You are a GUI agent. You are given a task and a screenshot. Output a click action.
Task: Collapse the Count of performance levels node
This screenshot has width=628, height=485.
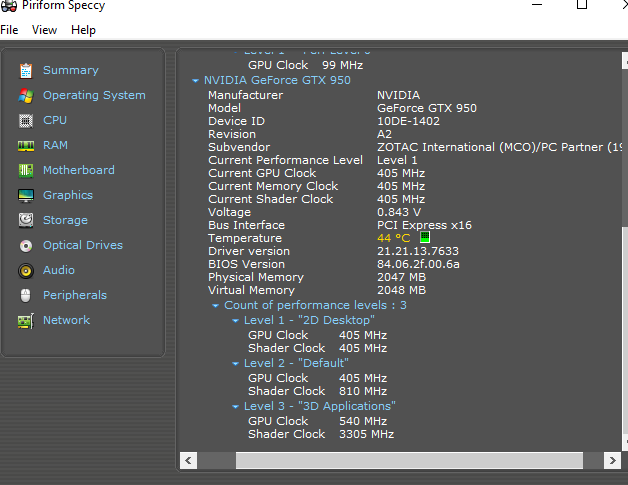coord(215,306)
